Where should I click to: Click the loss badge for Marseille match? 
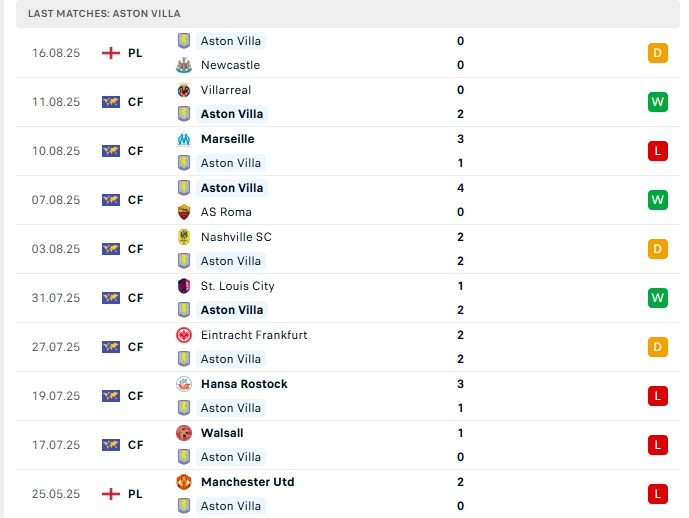[x=657, y=151]
